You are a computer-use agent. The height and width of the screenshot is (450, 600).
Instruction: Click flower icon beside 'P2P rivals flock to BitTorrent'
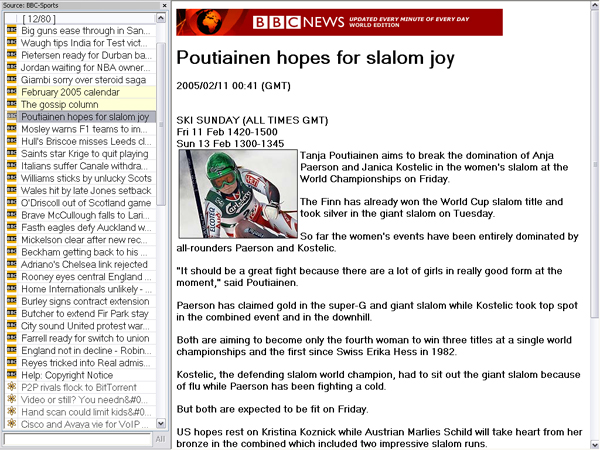(11, 386)
